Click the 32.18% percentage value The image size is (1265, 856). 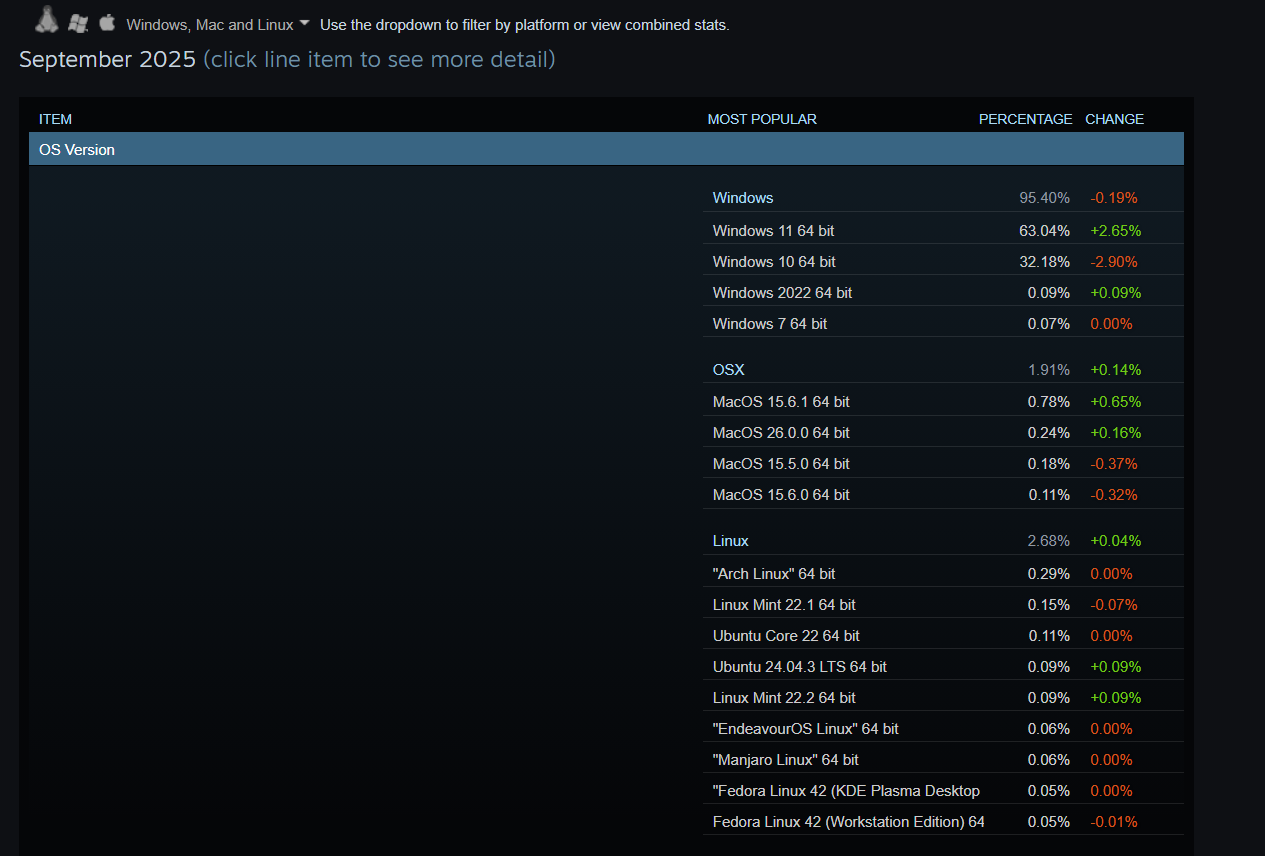tap(1044, 261)
